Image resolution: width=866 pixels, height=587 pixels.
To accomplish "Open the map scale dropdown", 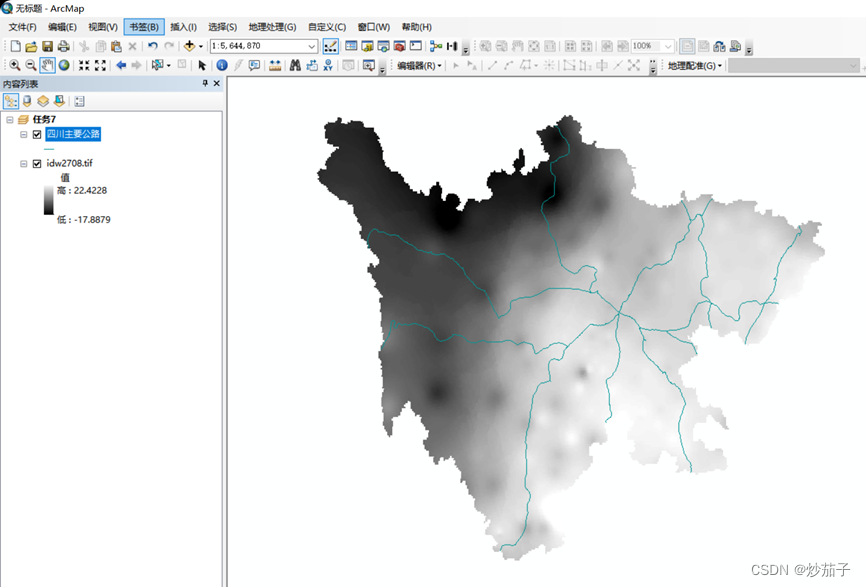I will (x=312, y=46).
